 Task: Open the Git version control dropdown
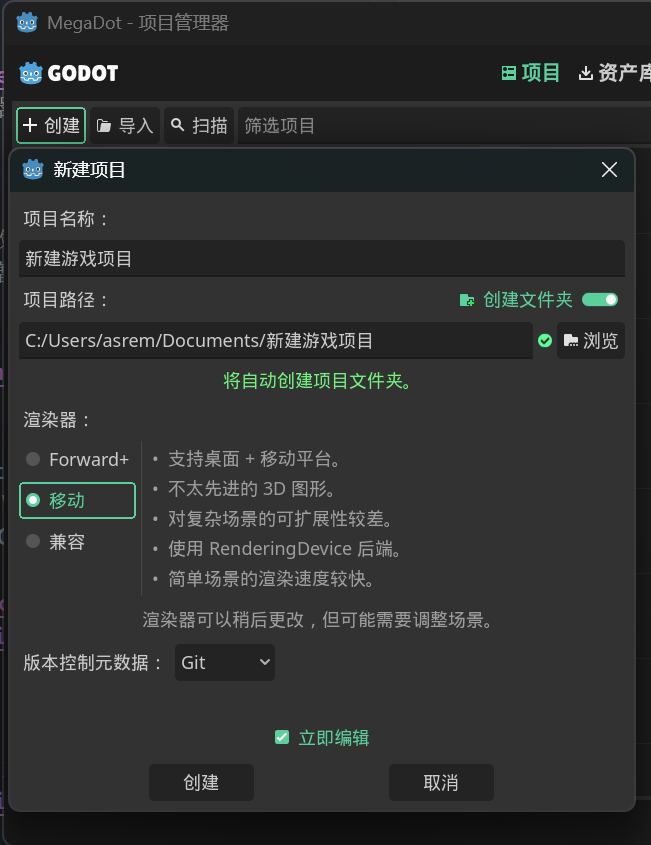pyautogui.click(x=224, y=662)
